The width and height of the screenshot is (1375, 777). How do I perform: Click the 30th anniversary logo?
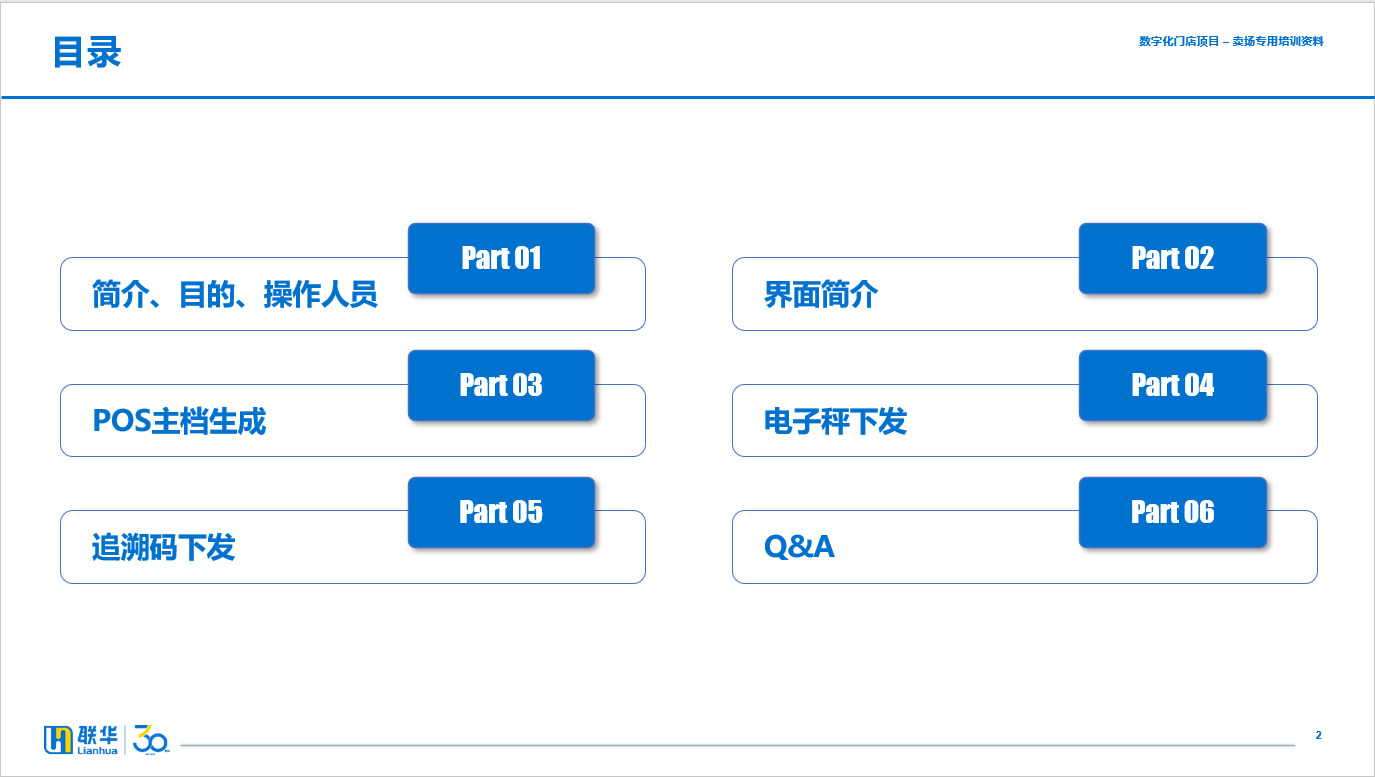click(x=151, y=739)
